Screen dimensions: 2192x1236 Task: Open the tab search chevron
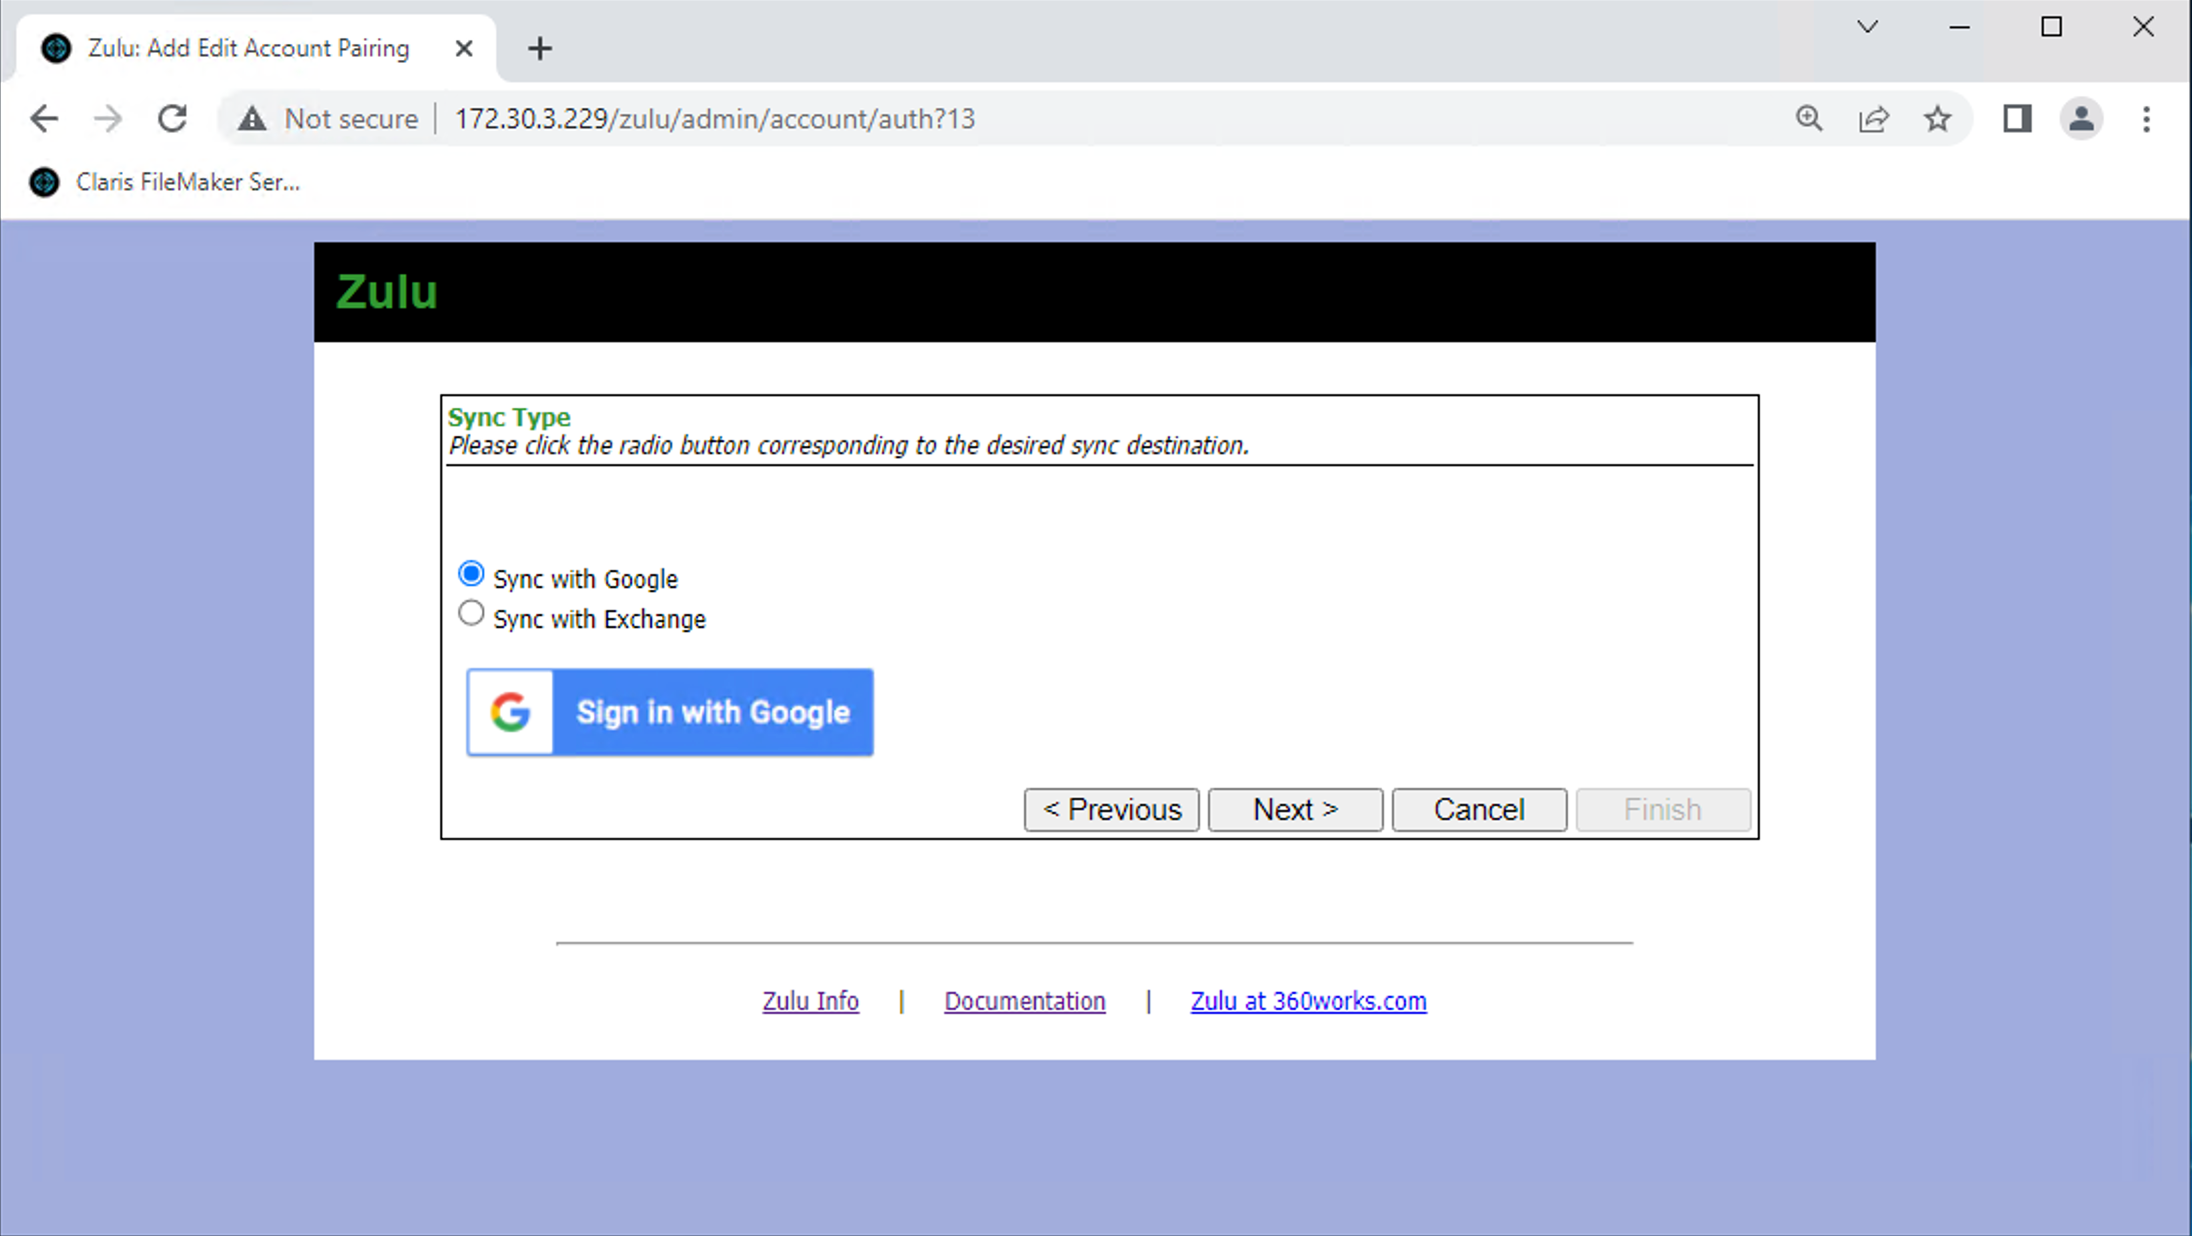click(1867, 27)
